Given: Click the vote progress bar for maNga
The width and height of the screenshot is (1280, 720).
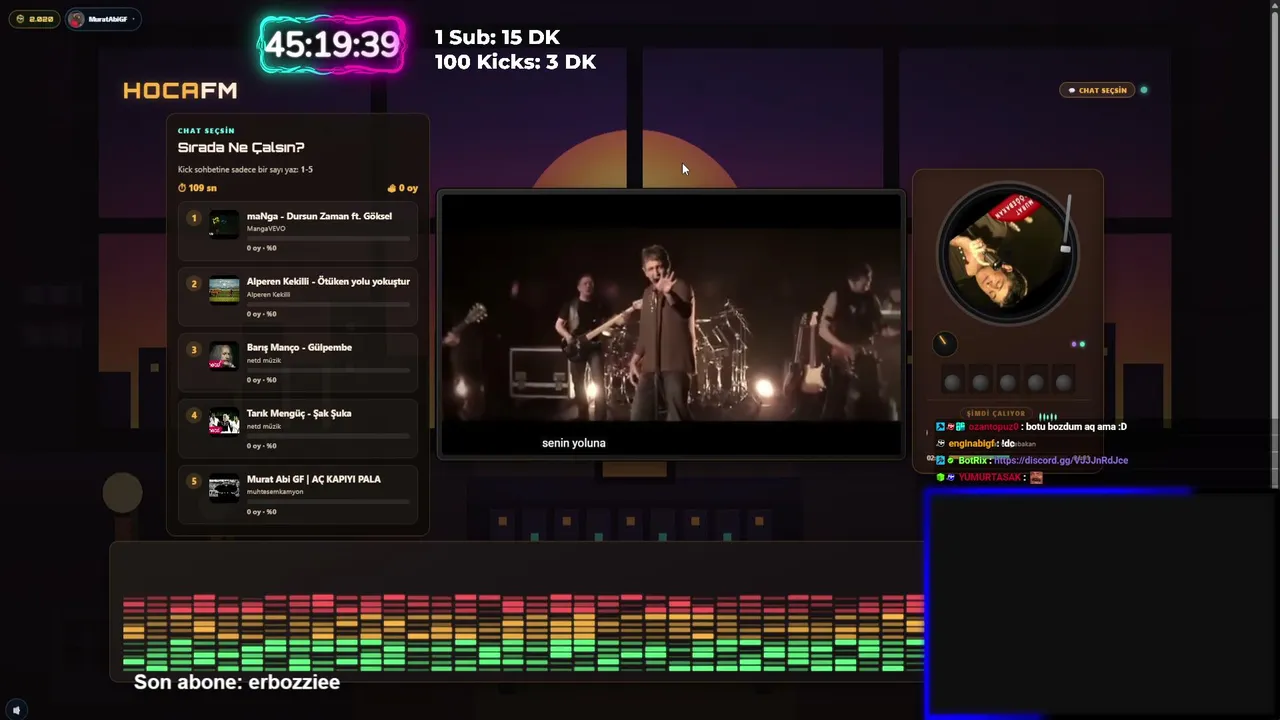Looking at the screenshot, I should (x=328, y=238).
